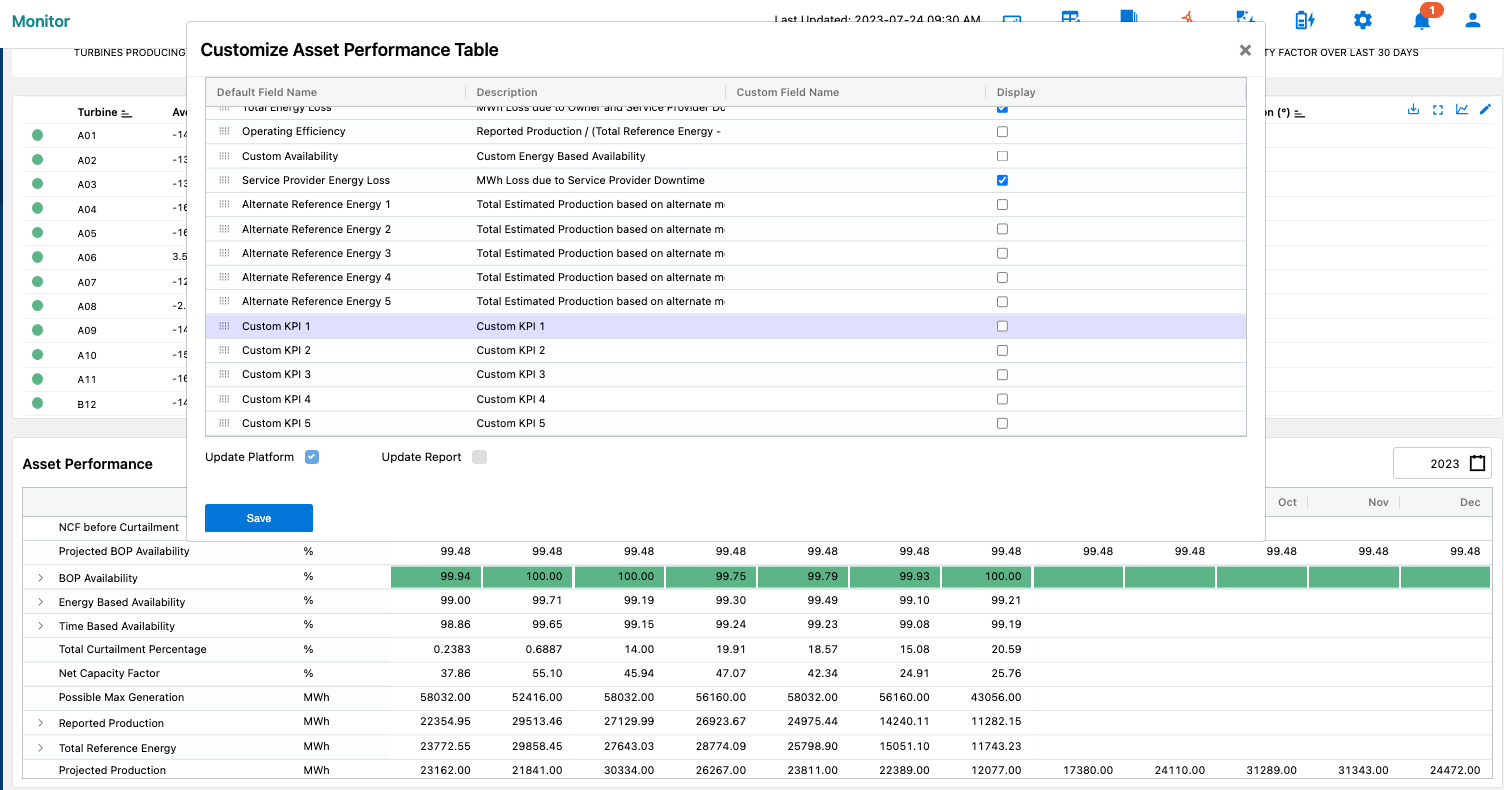Uncheck Service Provider Energy Loss display
The width and height of the screenshot is (1504, 790).
(1002, 181)
